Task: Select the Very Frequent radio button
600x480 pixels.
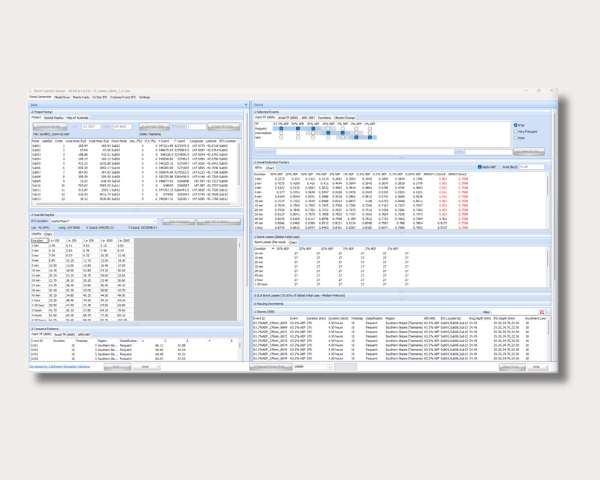Action: pyautogui.click(x=517, y=130)
